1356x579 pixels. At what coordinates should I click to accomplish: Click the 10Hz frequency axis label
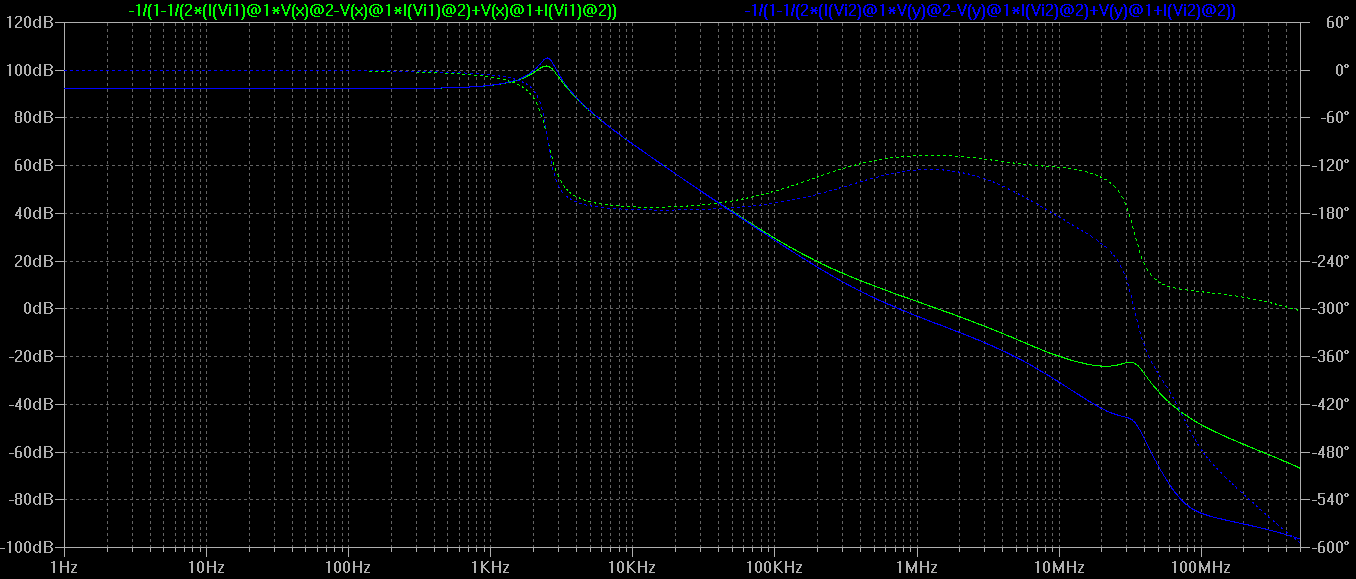click(x=206, y=568)
